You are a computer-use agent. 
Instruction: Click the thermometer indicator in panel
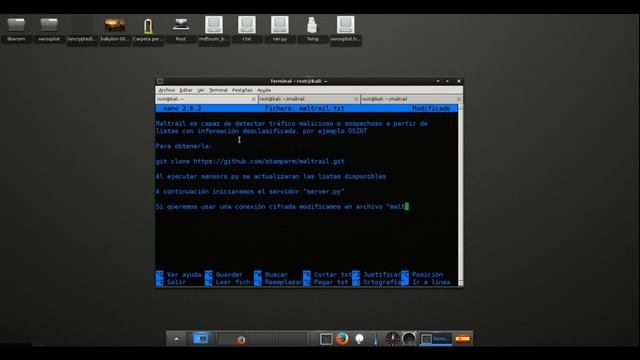coord(376,339)
